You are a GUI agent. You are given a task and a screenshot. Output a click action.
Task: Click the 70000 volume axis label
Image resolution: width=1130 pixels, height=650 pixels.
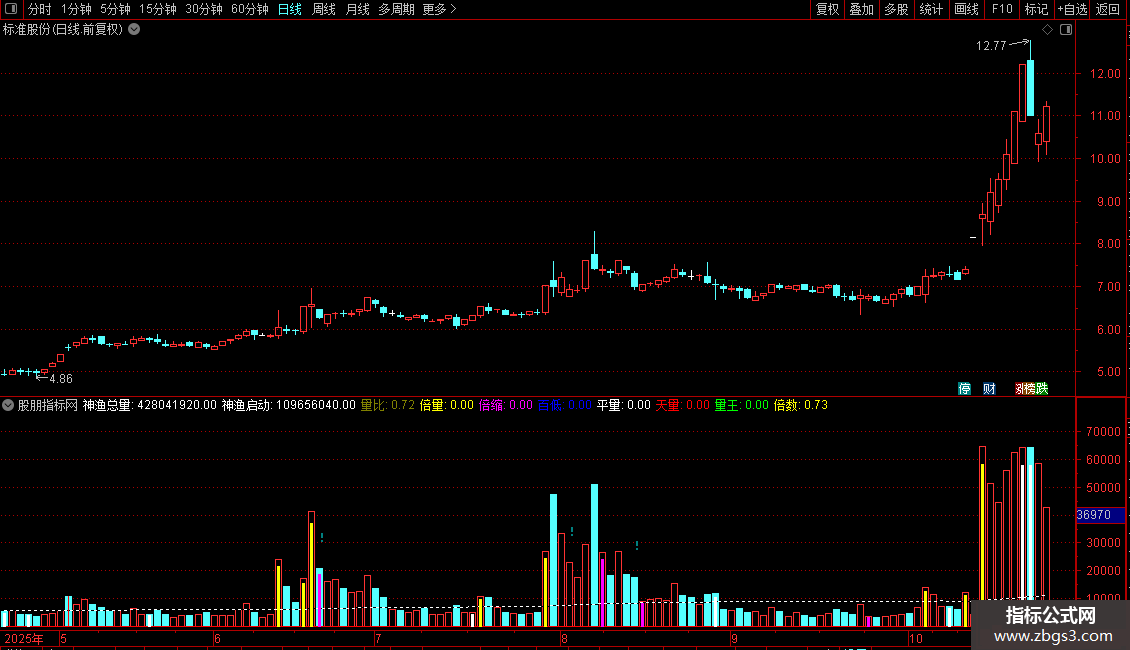1103,432
